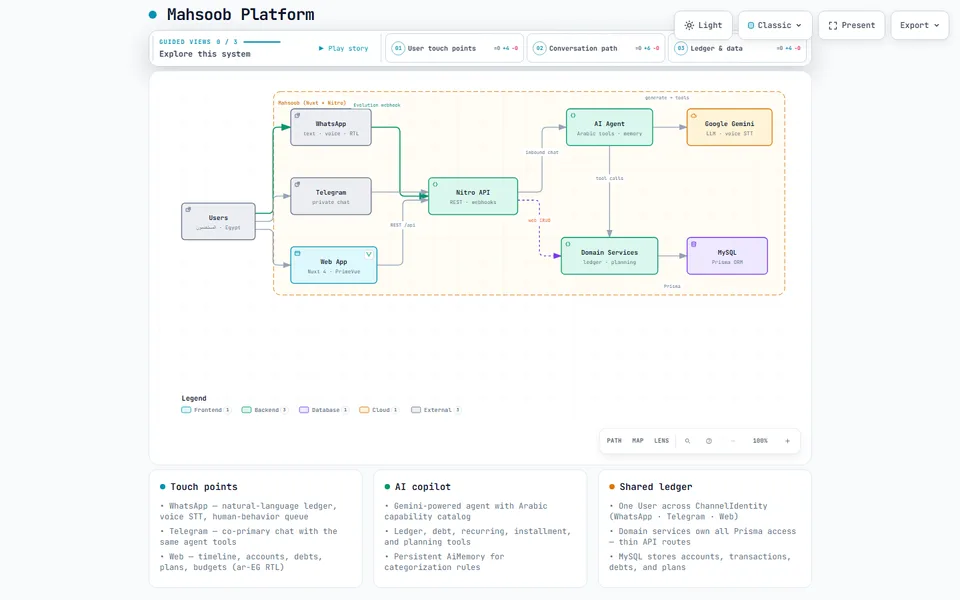Image resolution: width=960 pixels, height=600 pixels.
Task: Click the external icon on Users node
Action: click(188, 209)
